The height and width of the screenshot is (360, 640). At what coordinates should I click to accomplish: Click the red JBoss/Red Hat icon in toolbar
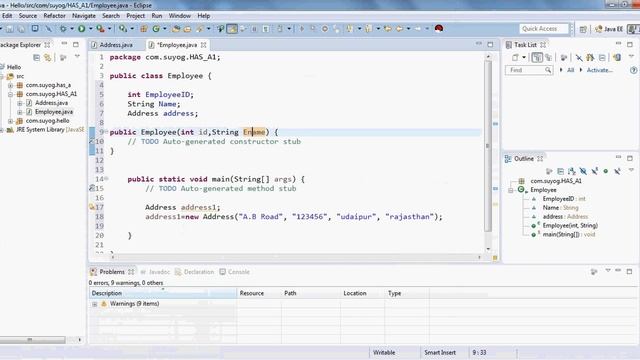(x=439, y=29)
